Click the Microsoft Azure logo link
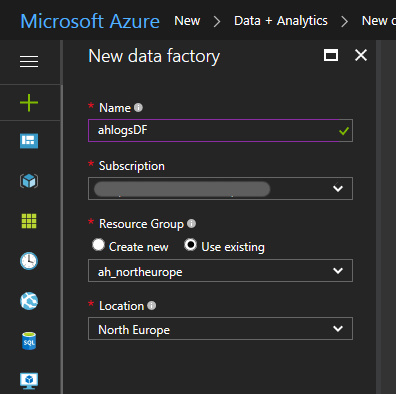 coord(90,21)
